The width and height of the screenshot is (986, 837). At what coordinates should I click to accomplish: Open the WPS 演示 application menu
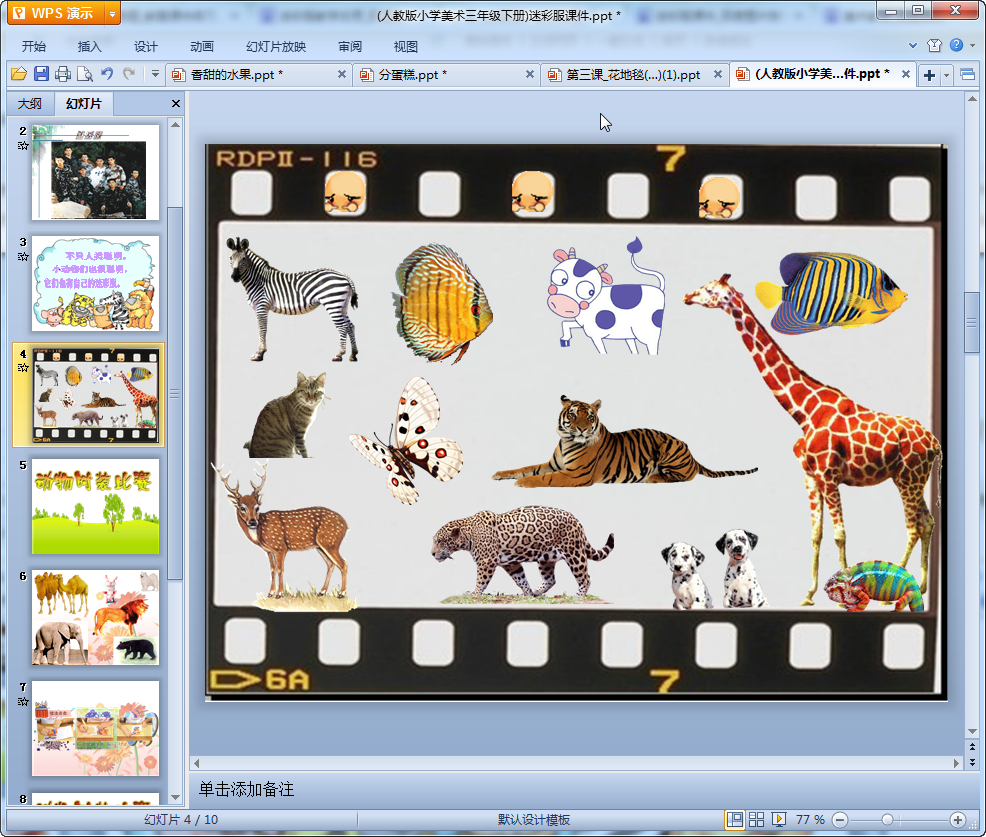click(55, 13)
